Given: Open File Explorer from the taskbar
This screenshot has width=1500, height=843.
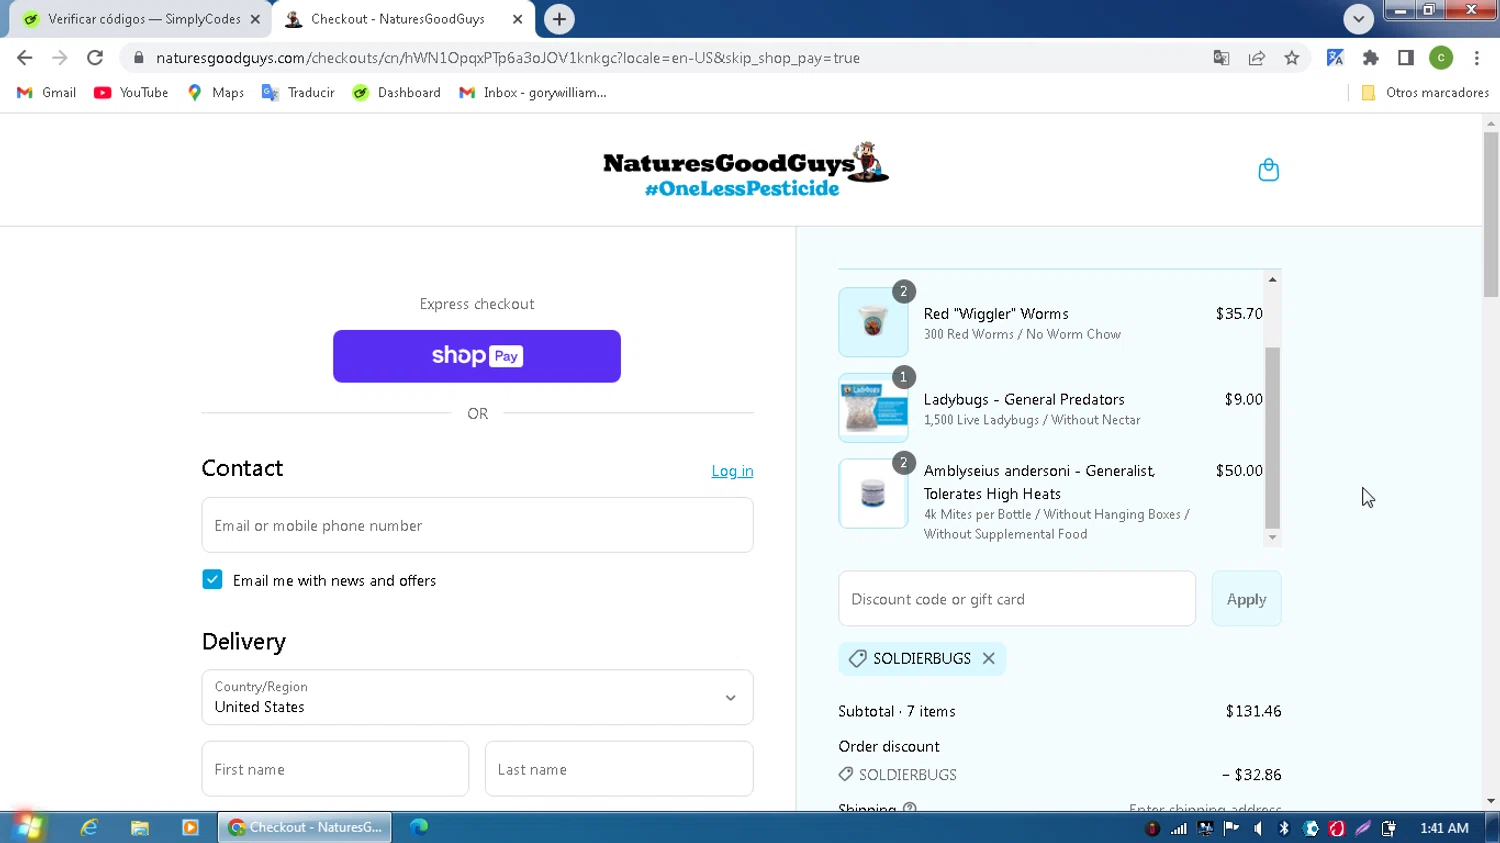Looking at the screenshot, I should click(140, 827).
